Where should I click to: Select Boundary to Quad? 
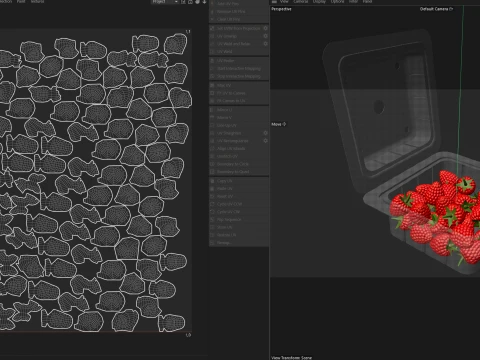(239, 172)
